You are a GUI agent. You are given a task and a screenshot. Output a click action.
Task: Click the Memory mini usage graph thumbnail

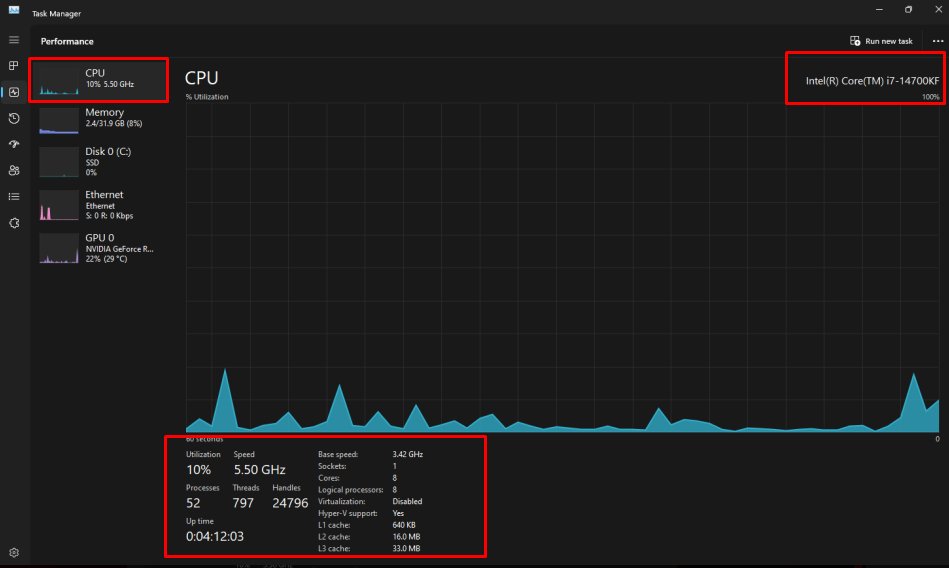59,120
